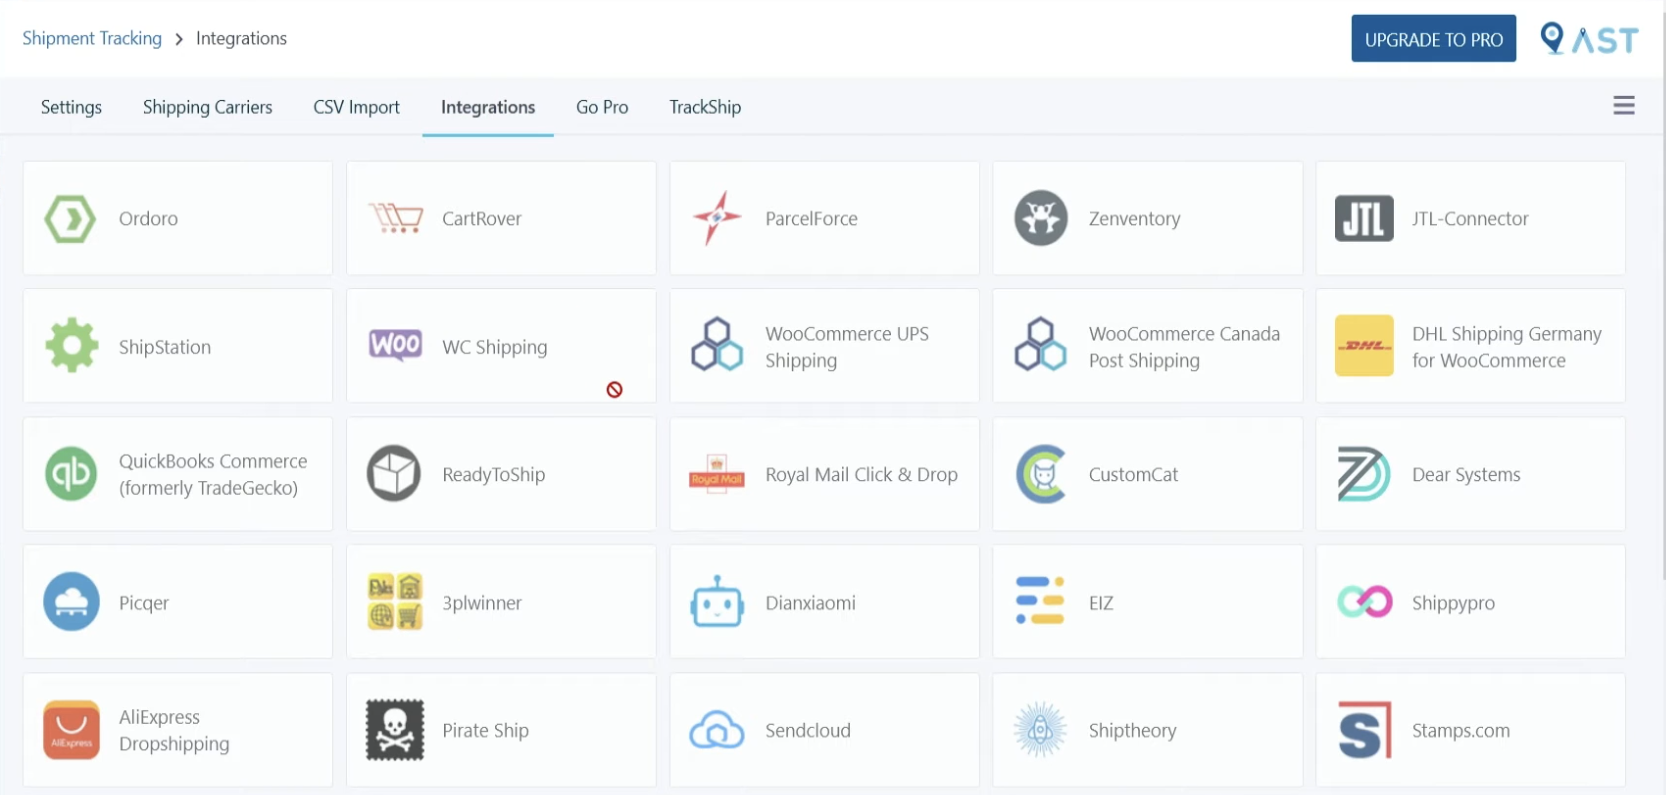Click the WooCommerce UPS Shipping hexagons icon
This screenshot has height=795, width=1666.
[x=717, y=345]
